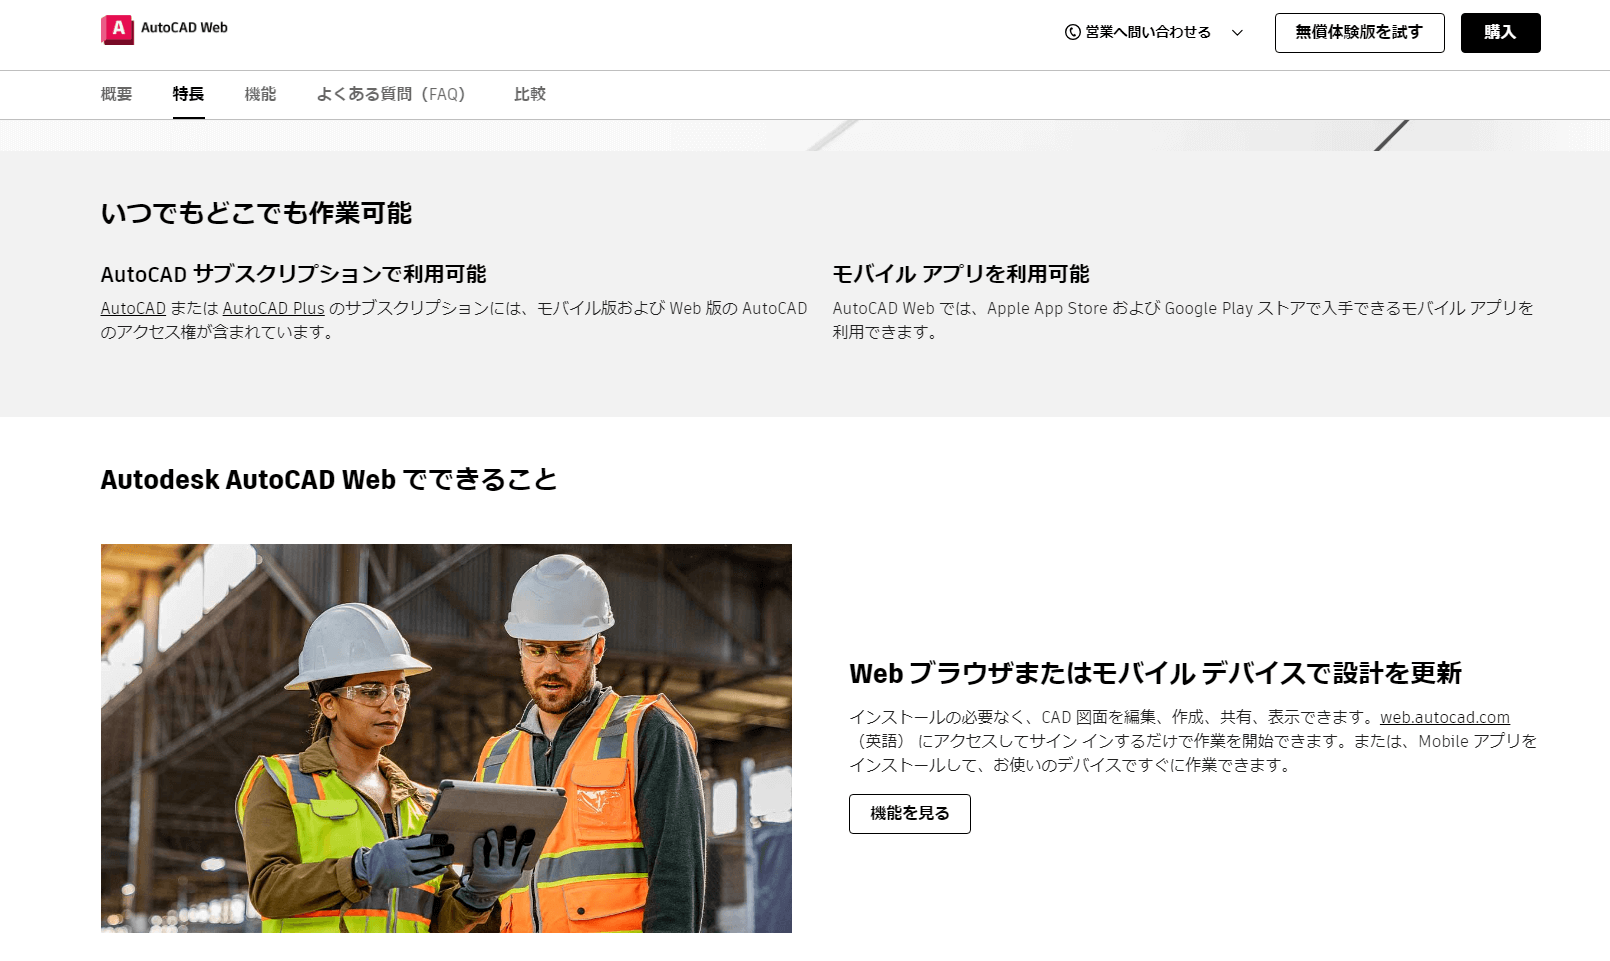This screenshot has height=961, width=1610.
Task: Click the 無償体験版を試す button
Action: [x=1359, y=33]
